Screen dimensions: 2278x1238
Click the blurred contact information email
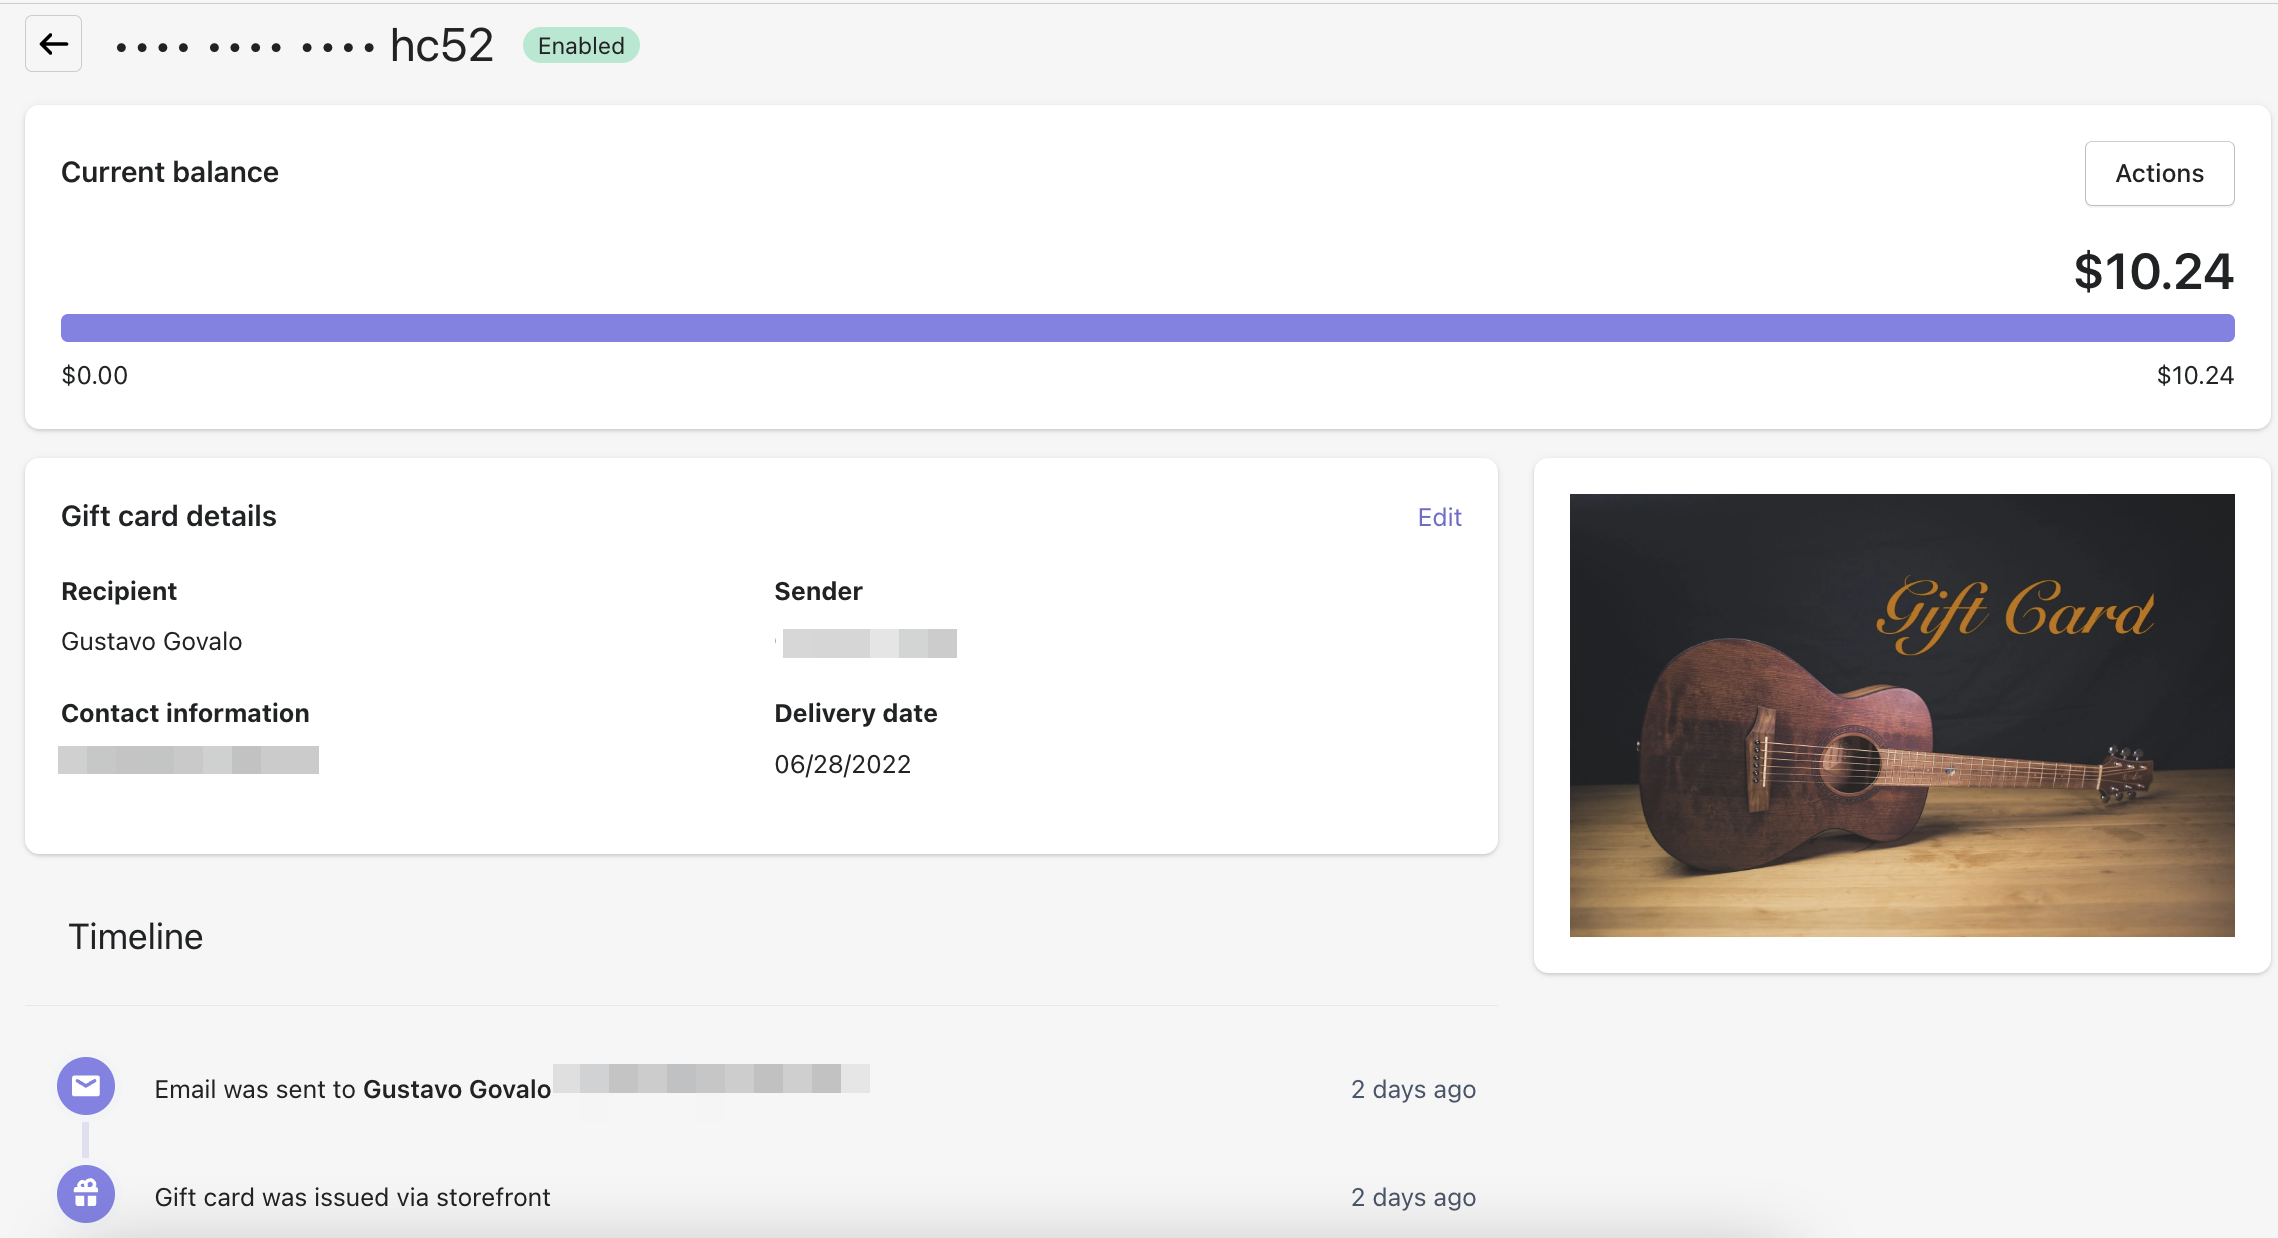click(x=188, y=760)
